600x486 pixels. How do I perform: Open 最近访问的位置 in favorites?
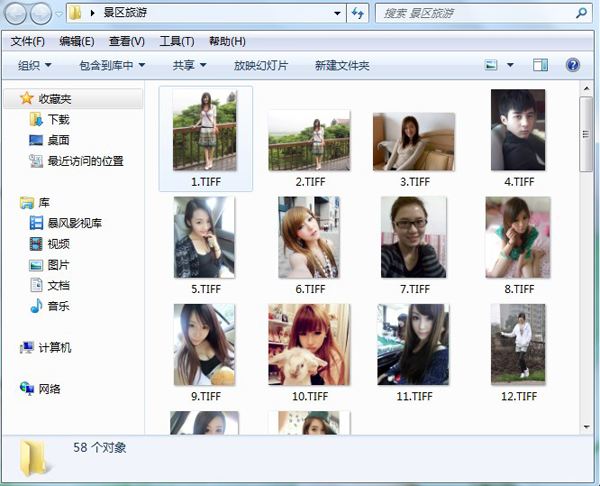85,161
